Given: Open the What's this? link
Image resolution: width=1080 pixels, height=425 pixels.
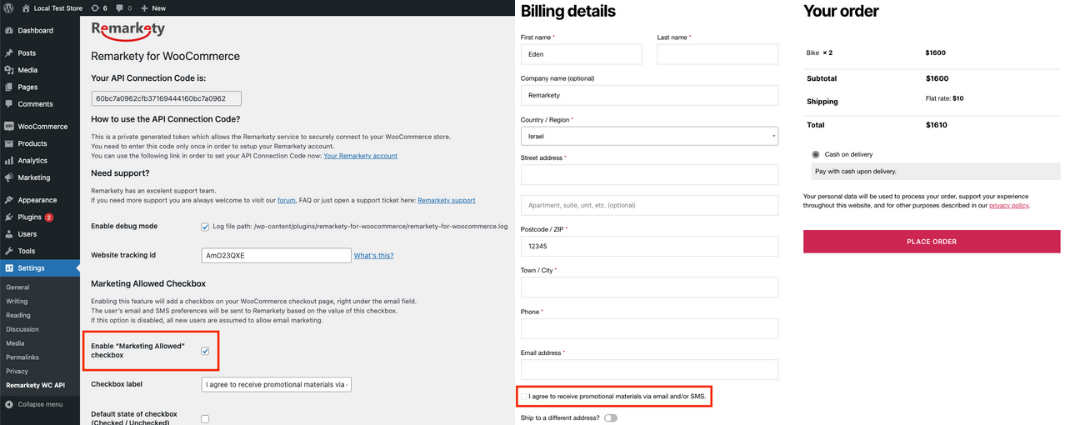Looking at the screenshot, I should [374, 255].
